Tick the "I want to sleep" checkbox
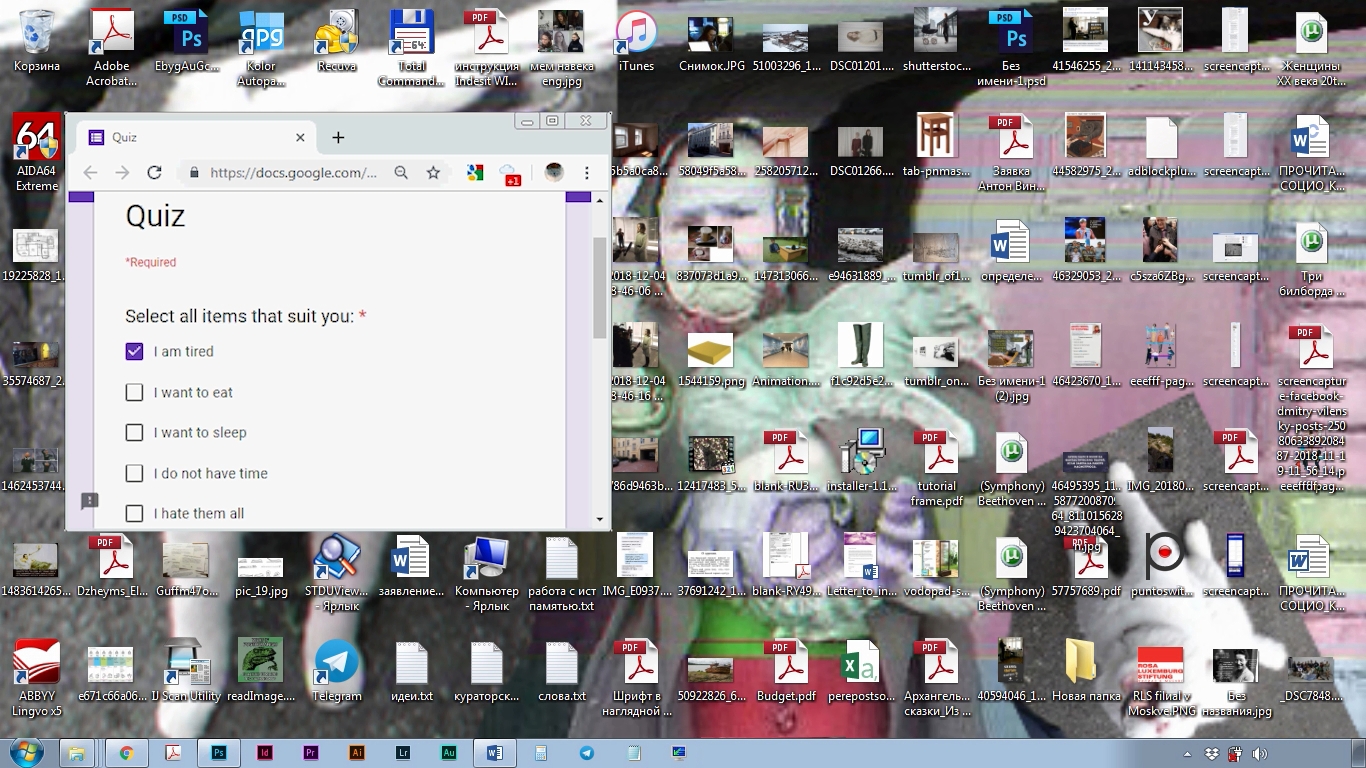1366x768 pixels. click(x=134, y=433)
